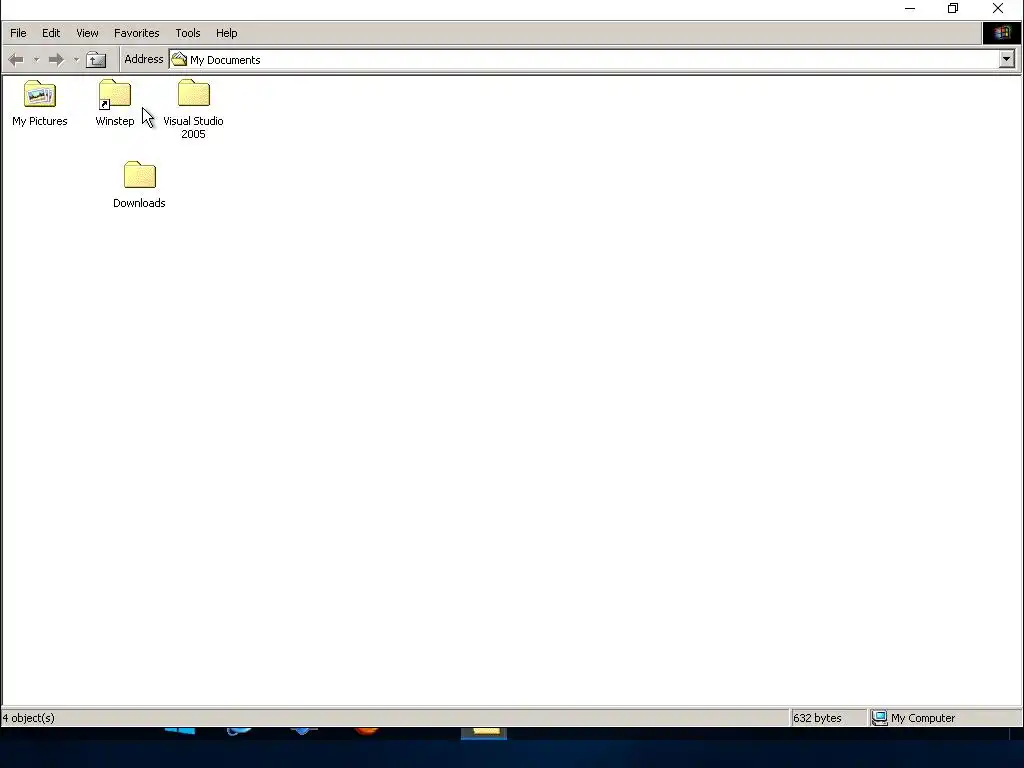Restore down the My Documents window
This screenshot has height=768, width=1024.
coord(953,8)
